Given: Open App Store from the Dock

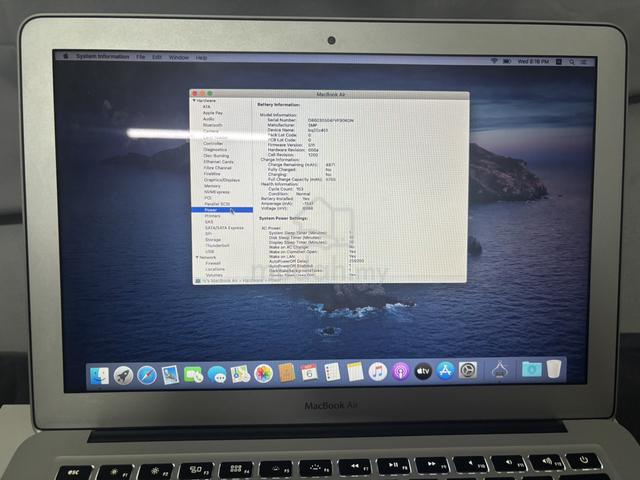Looking at the screenshot, I should (x=445, y=371).
